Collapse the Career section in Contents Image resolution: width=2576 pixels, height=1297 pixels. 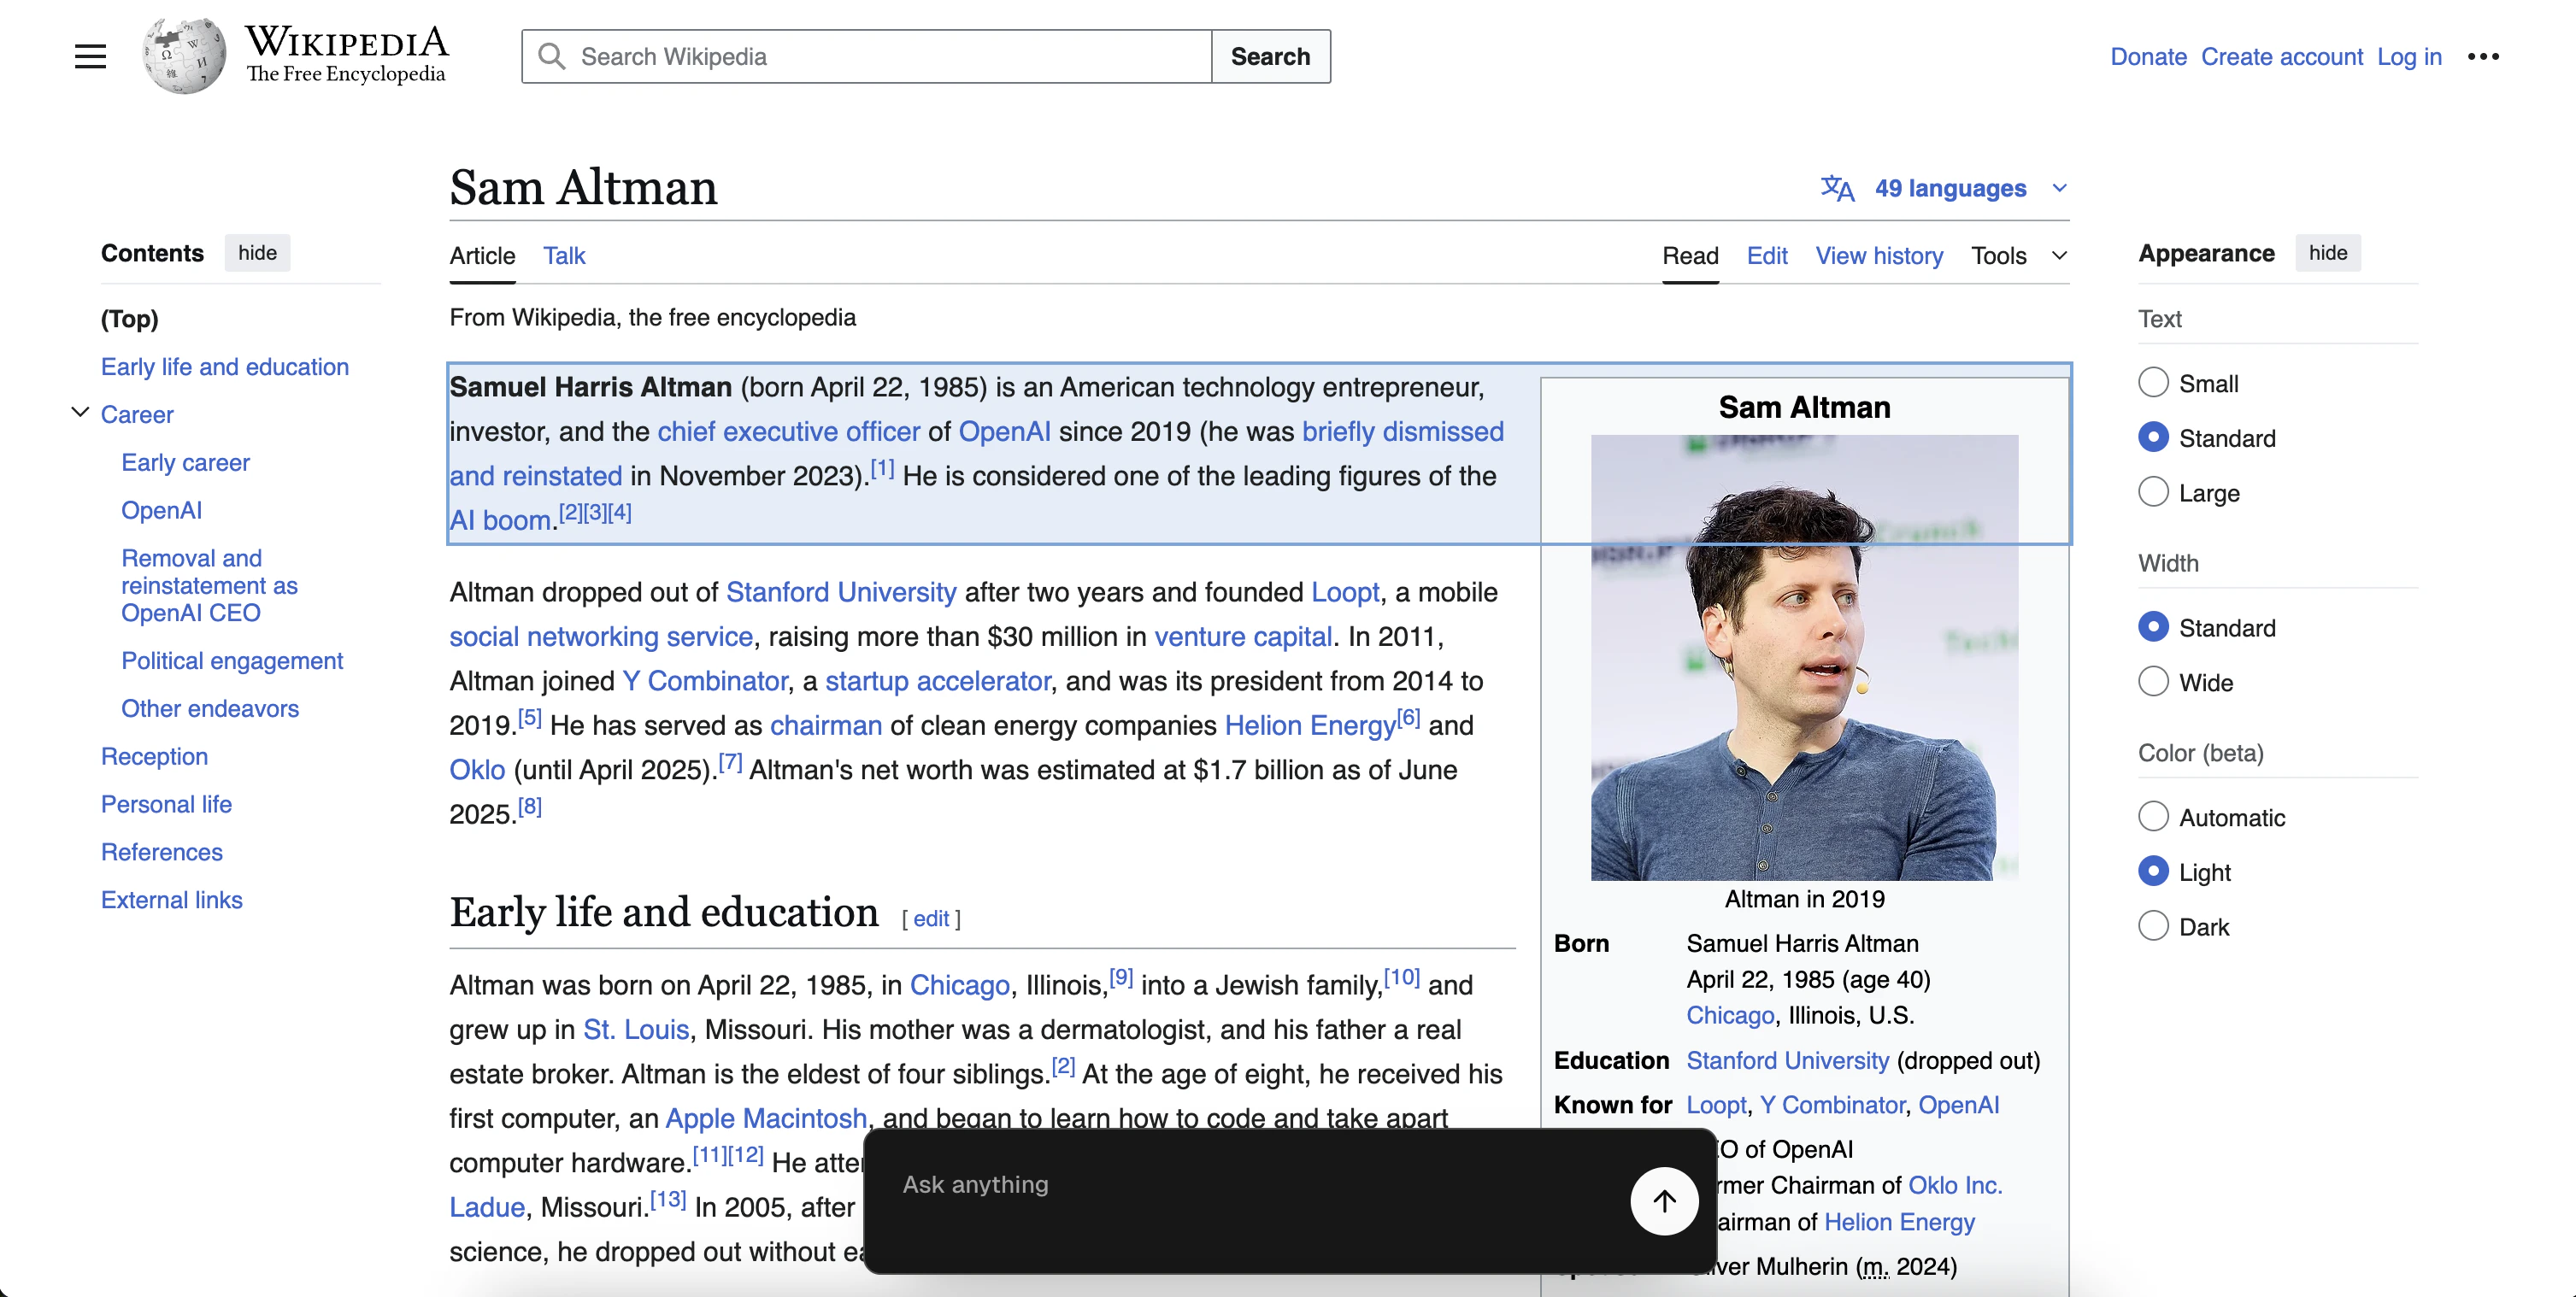(x=80, y=413)
